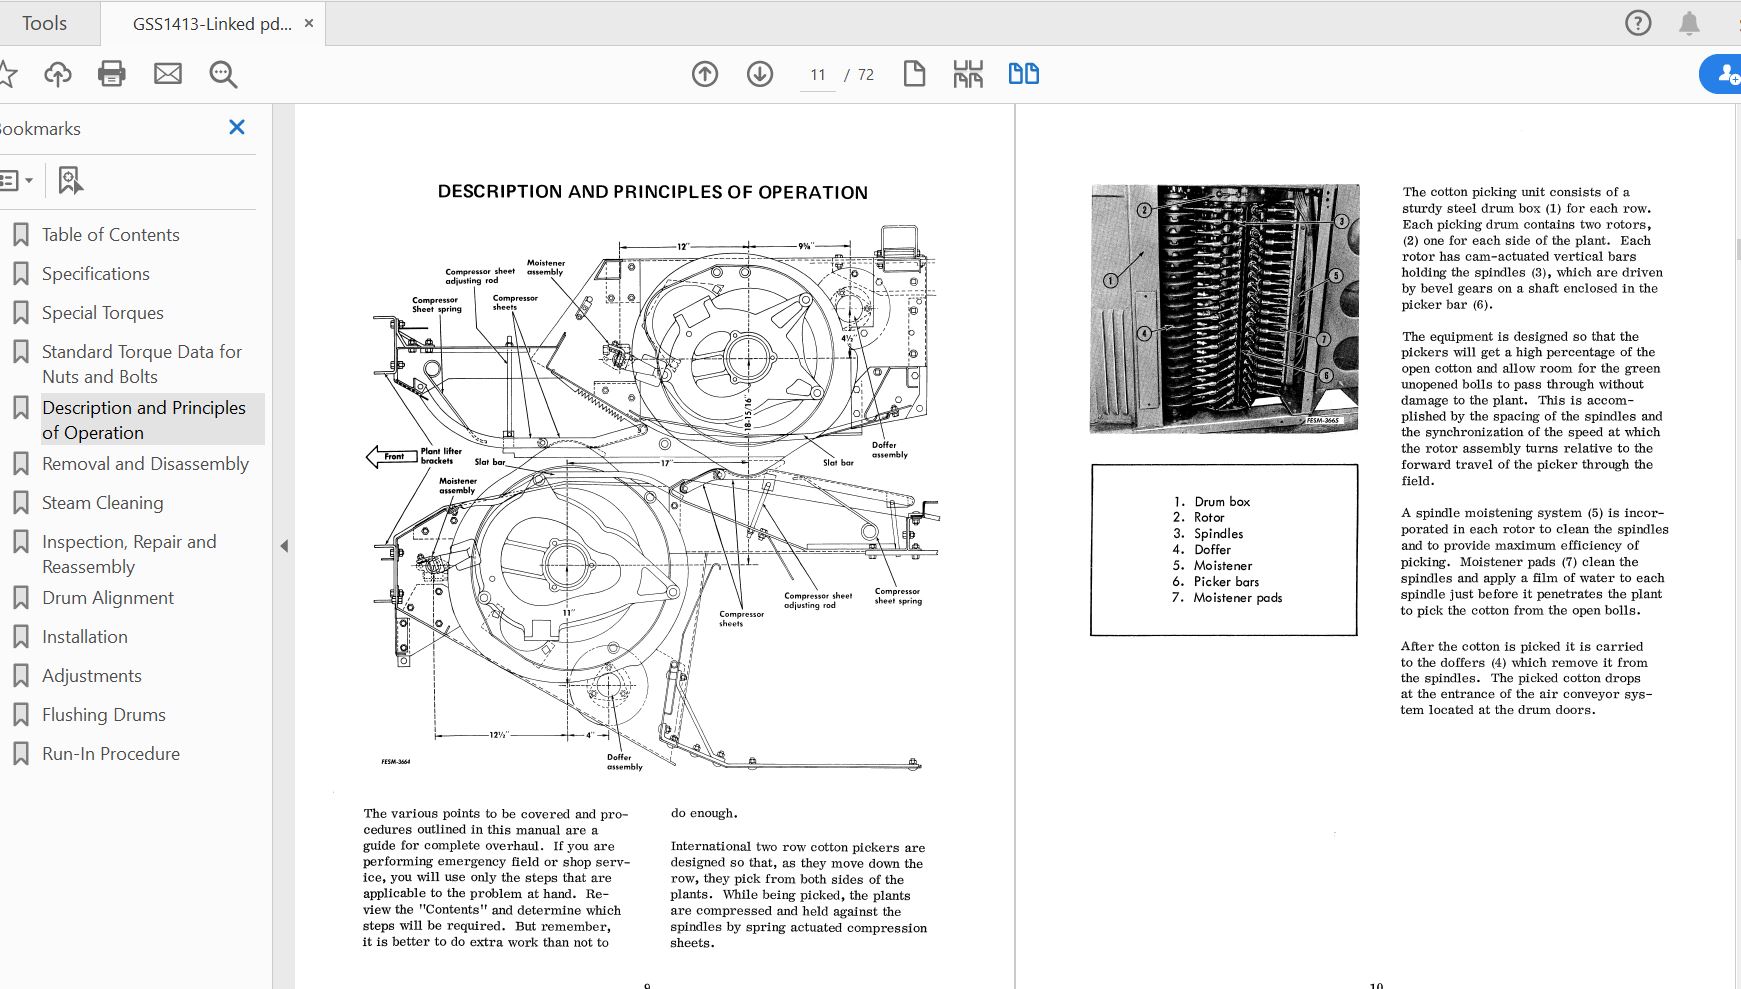This screenshot has height=989, width=1741.
Task: Select the single page view icon
Action: click(x=914, y=74)
